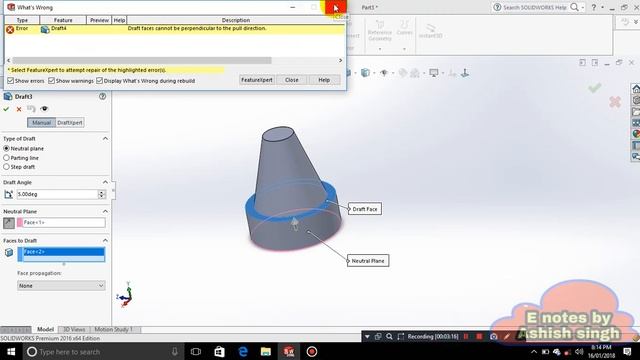This screenshot has width=640, height=360.
Task: Click the Draft Angle 5.00deg input field
Action: [57, 194]
